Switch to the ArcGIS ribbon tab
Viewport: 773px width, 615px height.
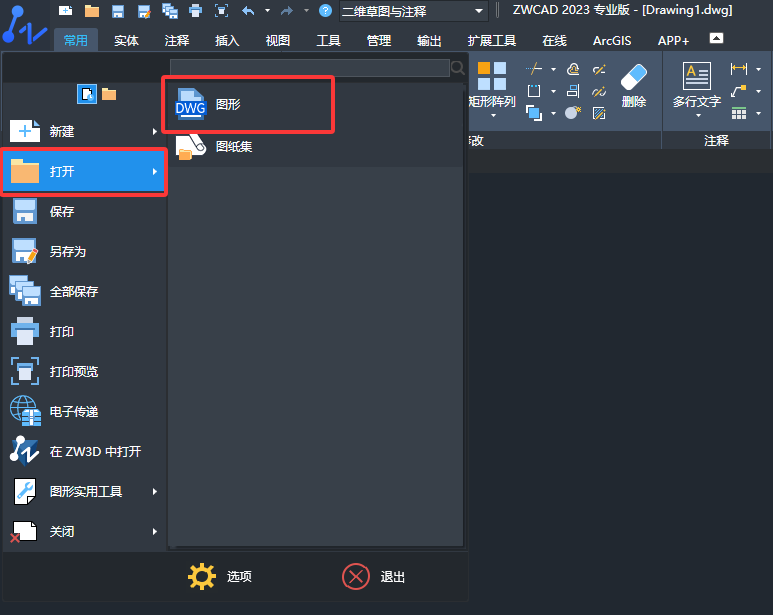(612, 40)
